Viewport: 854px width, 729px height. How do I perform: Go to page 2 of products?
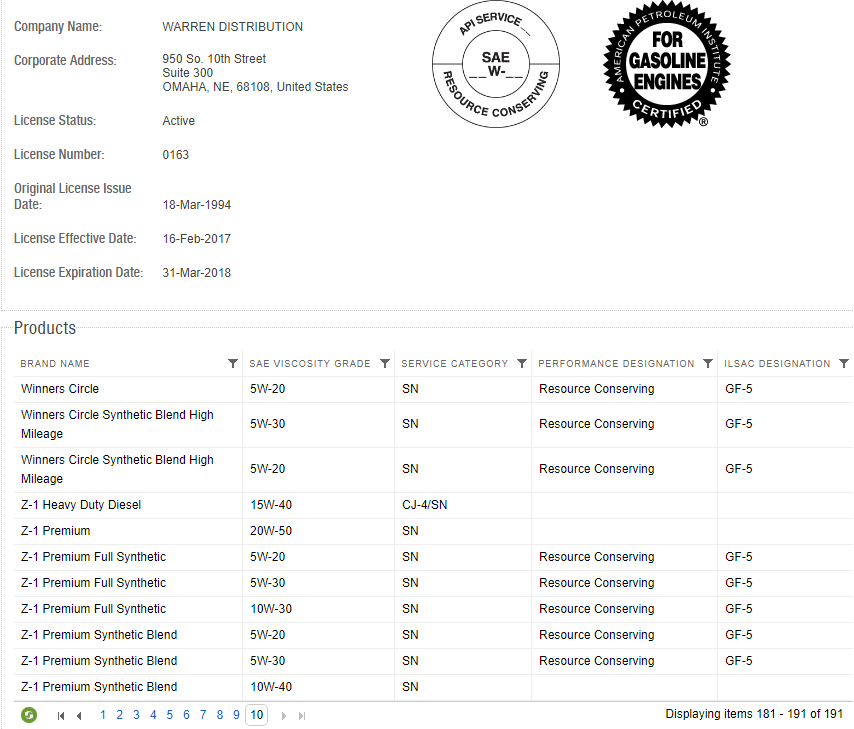(x=120, y=715)
